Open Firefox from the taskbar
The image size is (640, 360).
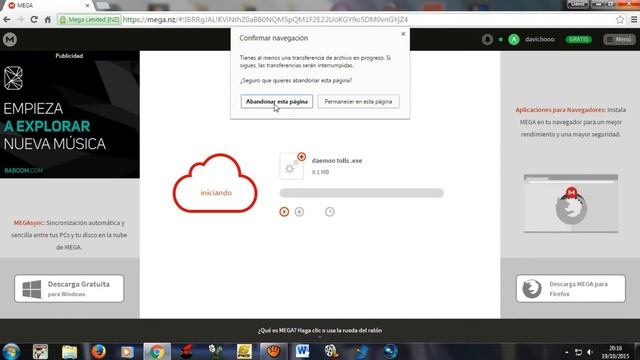click(x=98, y=351)
